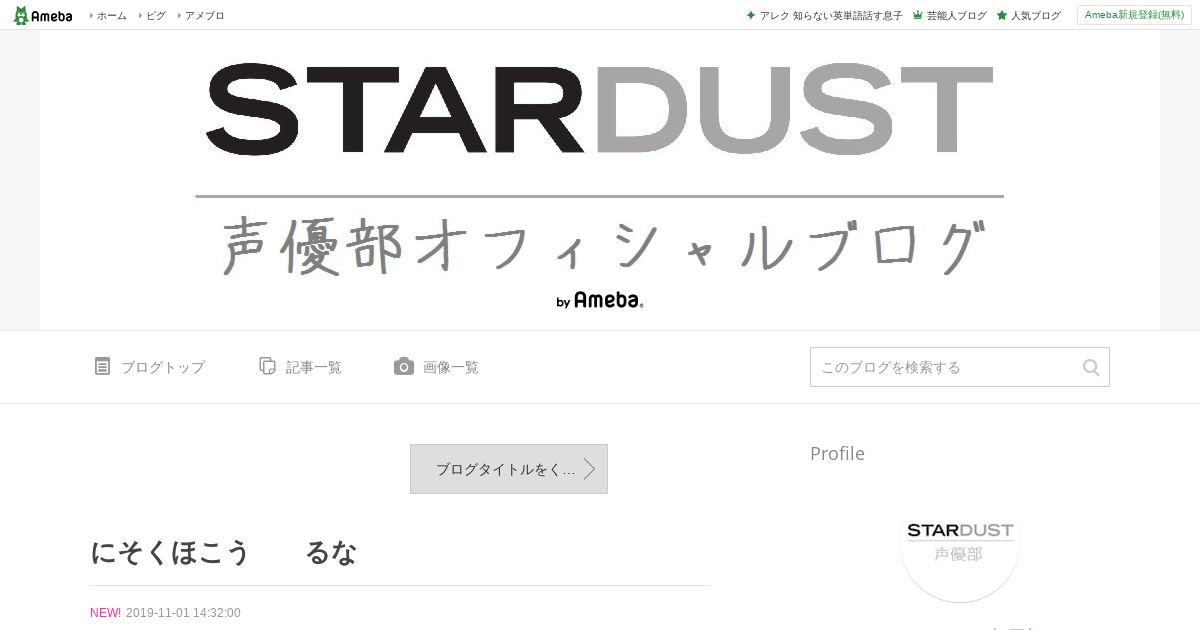Click the STARDUST 声優部 profile thumbnail

[960, 543]
